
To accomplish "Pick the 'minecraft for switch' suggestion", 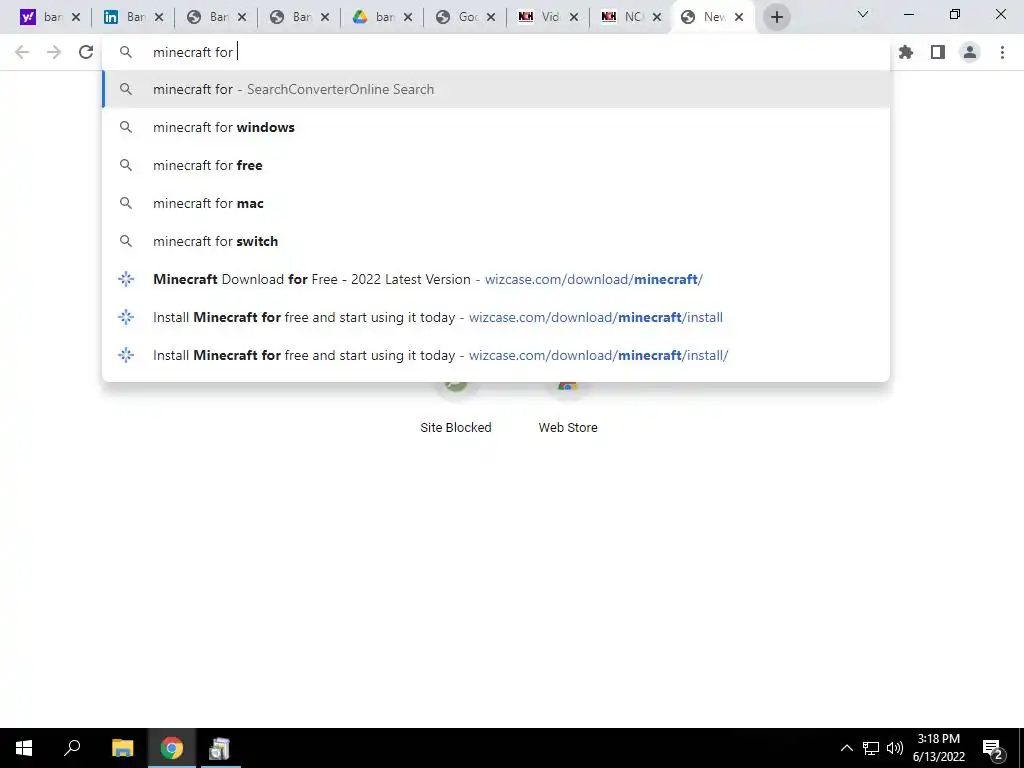I will pos(496,241).
